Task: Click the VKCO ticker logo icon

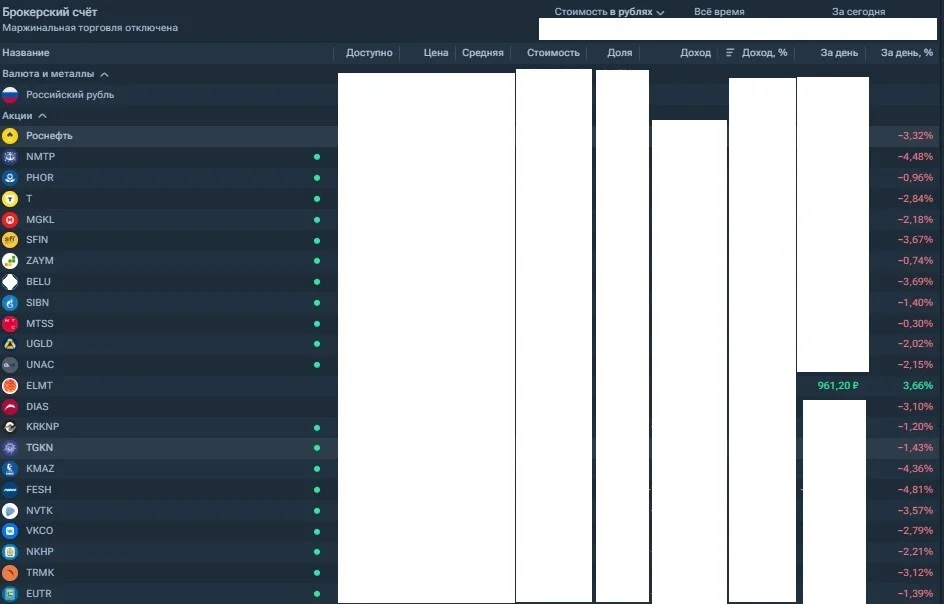Action: [x=10, y=531]
